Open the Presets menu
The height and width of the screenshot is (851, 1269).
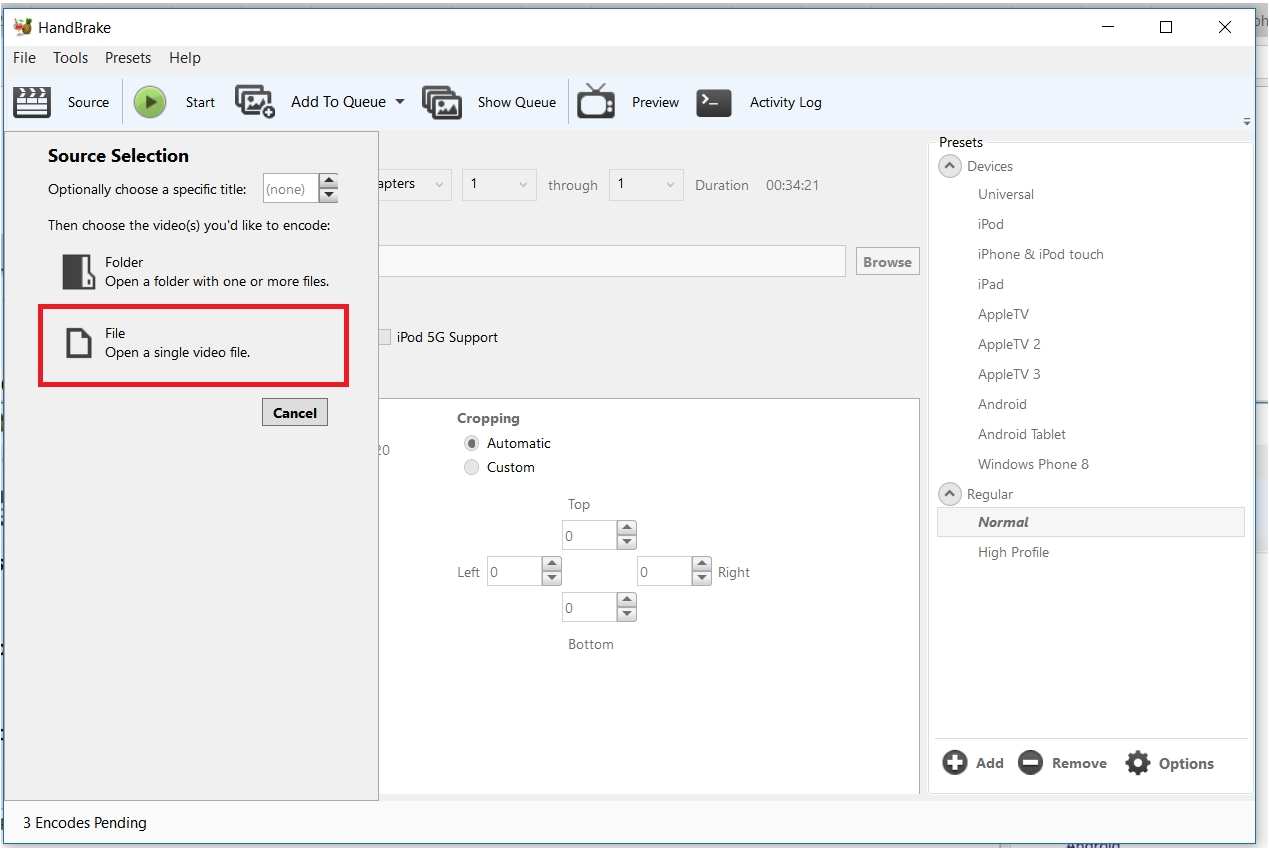click(x=128, y=58)
